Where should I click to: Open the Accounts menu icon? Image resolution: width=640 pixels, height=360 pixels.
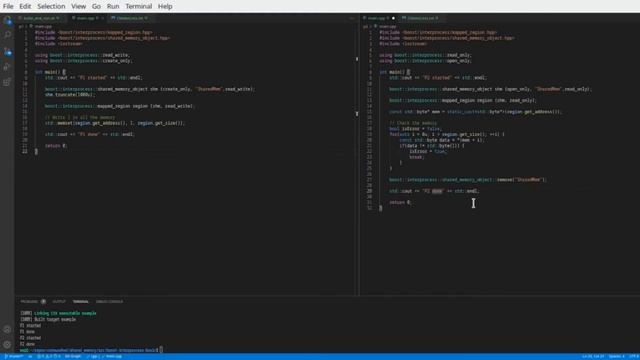click(7, 329)
